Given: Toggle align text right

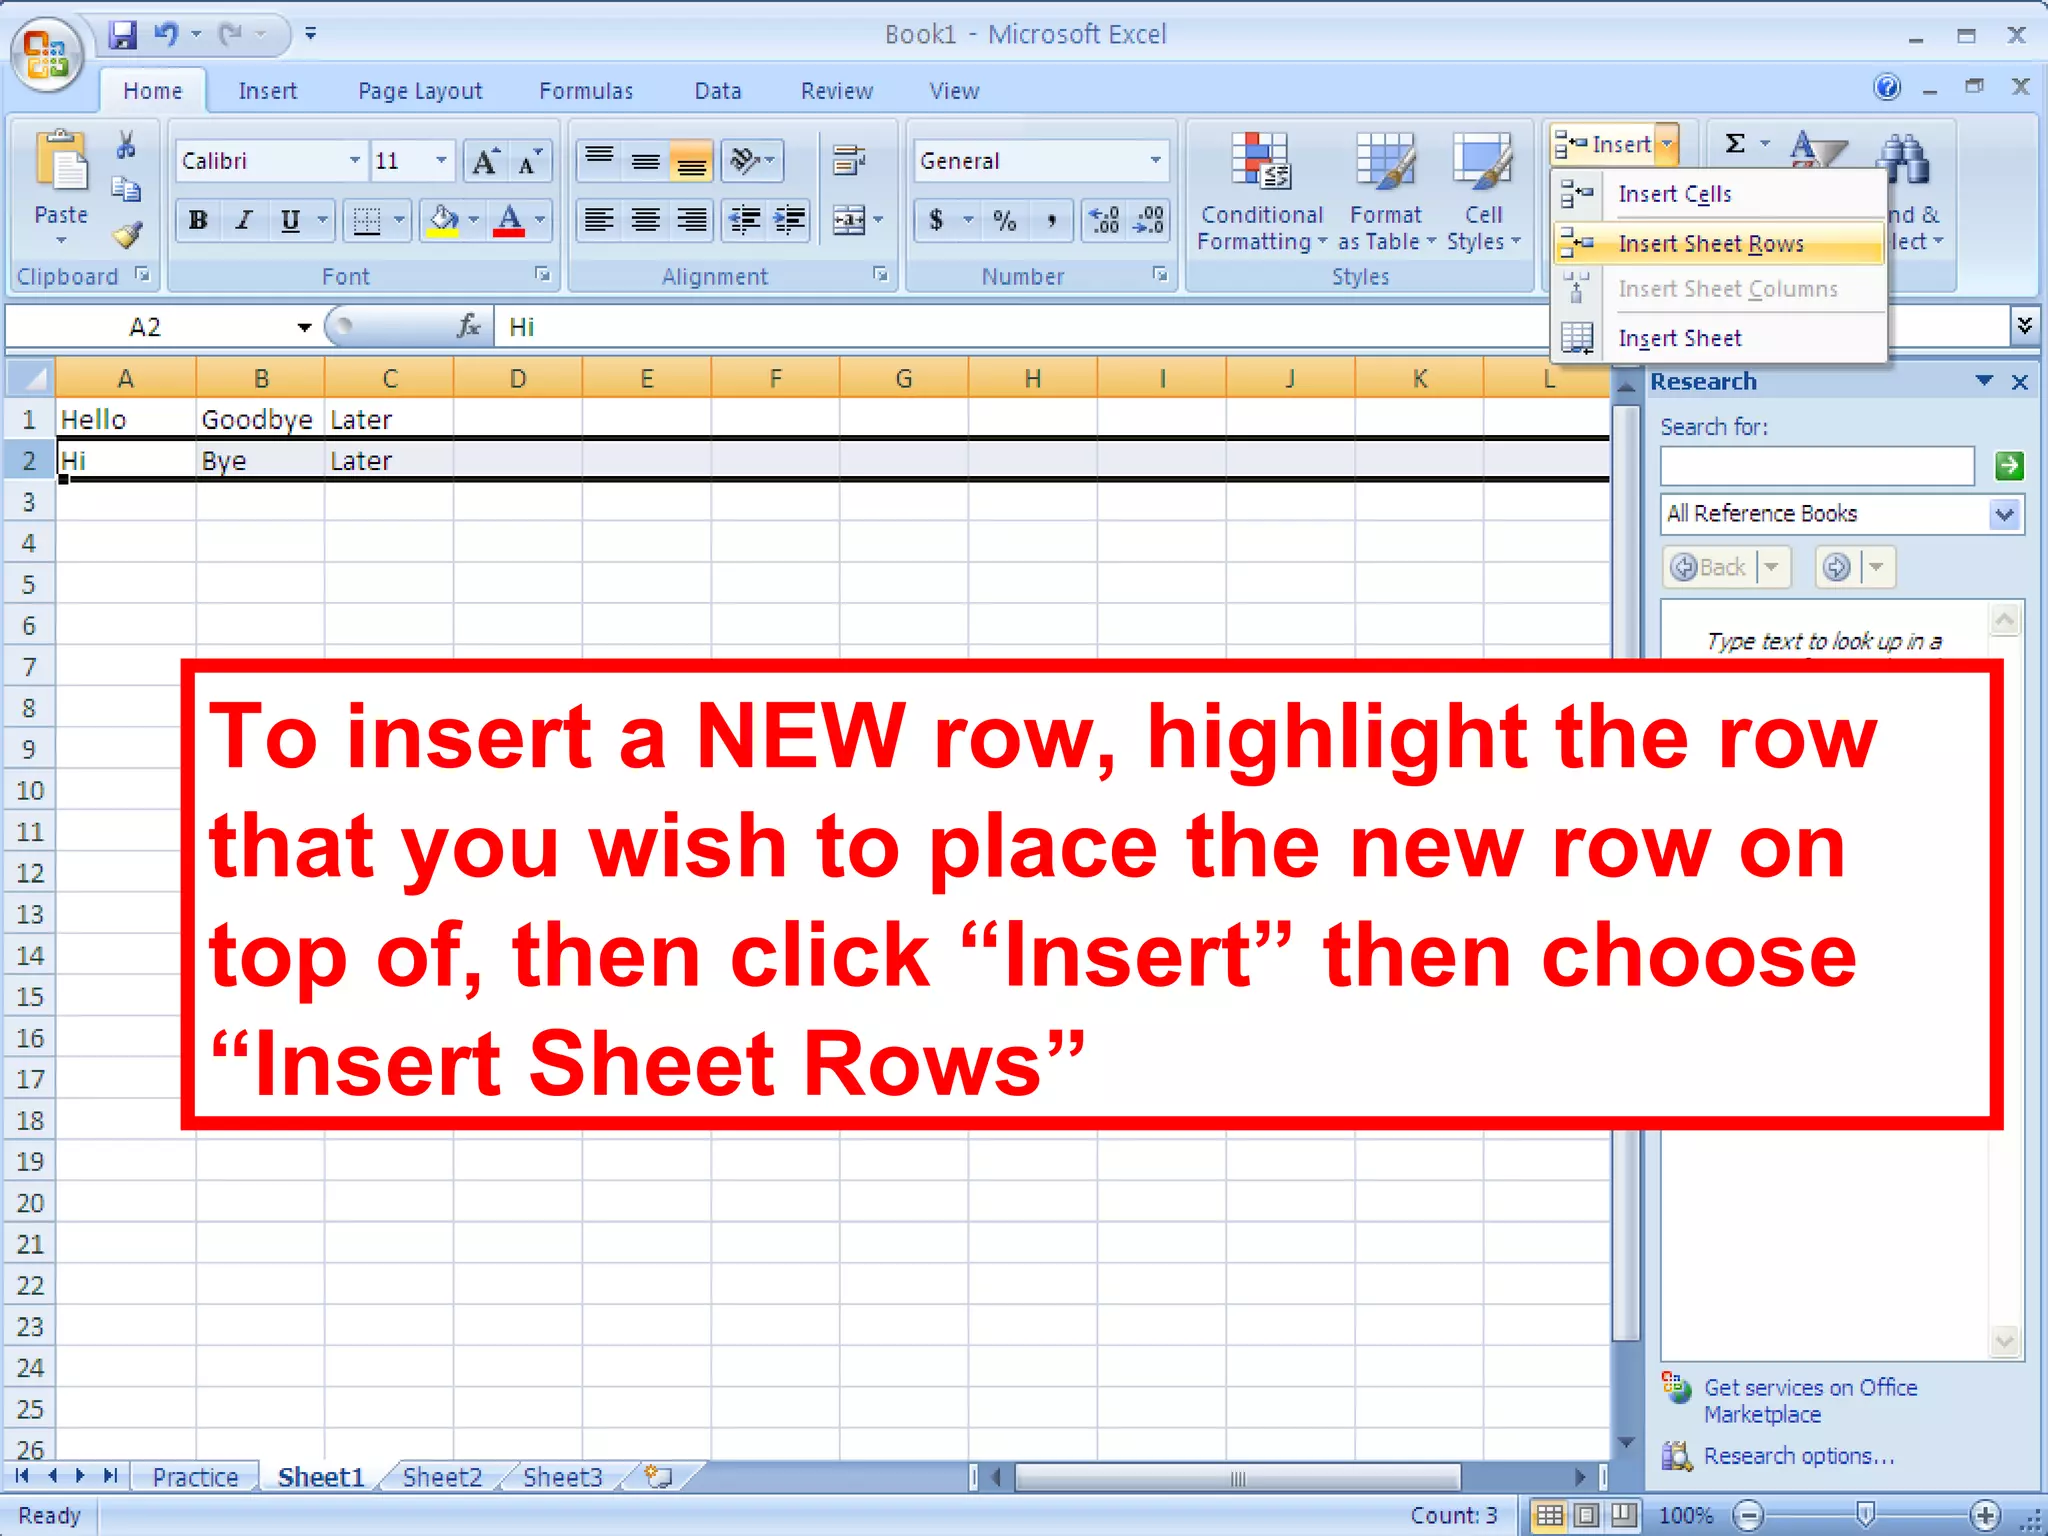Looking at the screenshot, I should (691, 220).
